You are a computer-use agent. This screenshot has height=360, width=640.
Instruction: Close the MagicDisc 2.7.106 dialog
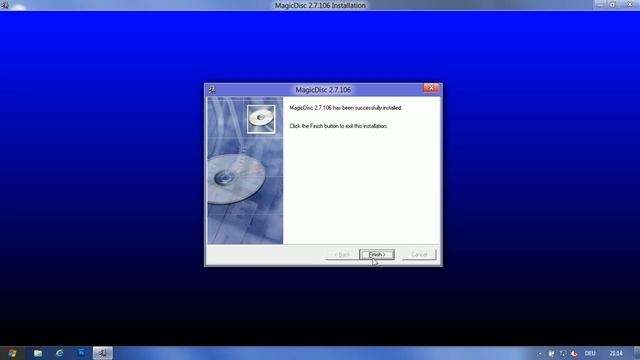(x=431, y=88)
